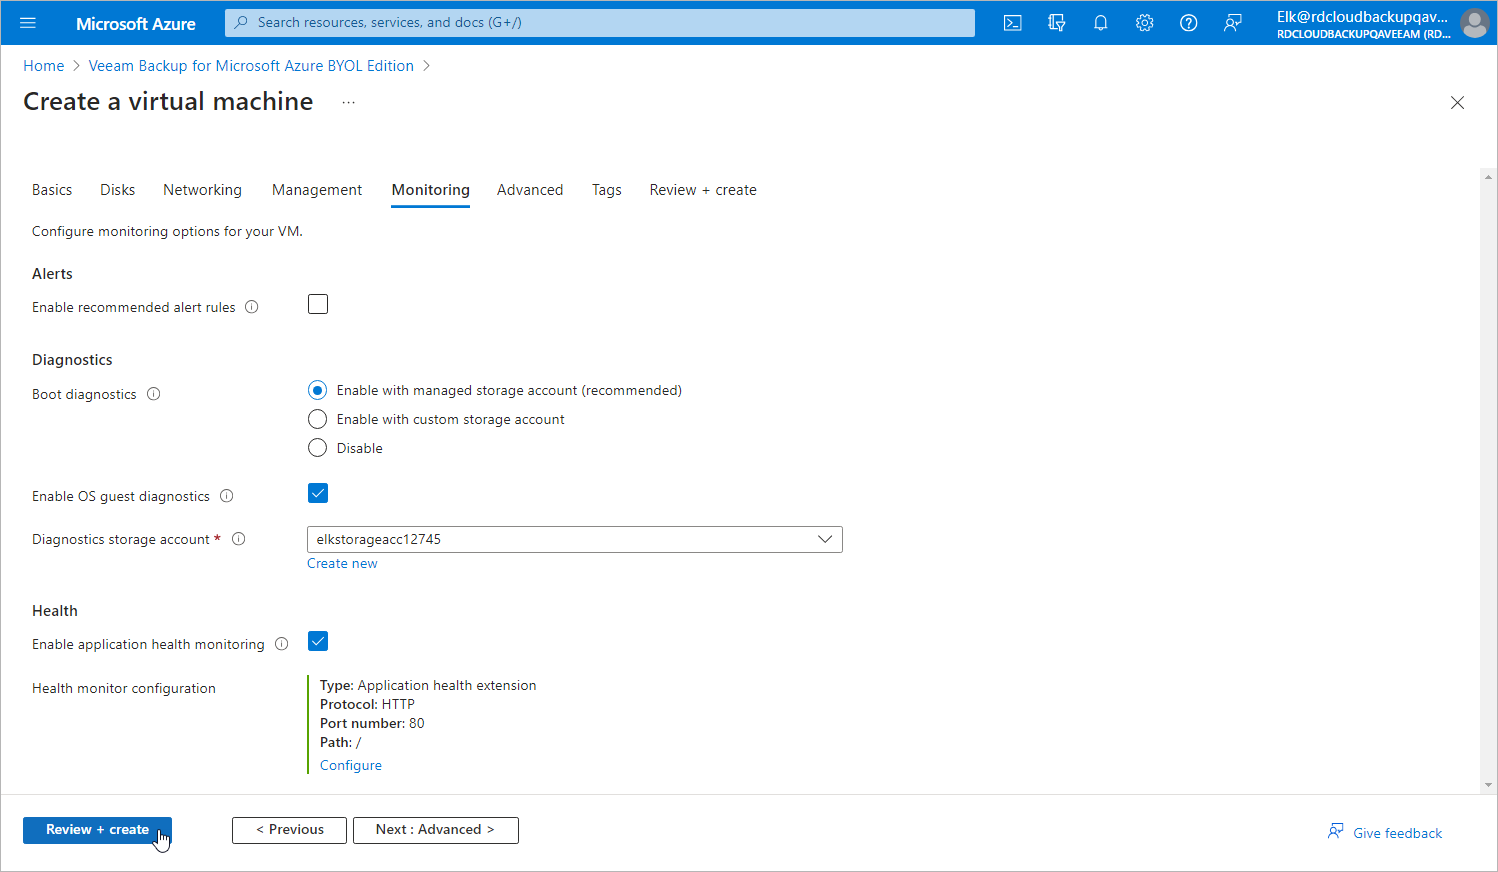The image size is (1498, 872).
Task: Uncheck Enable OS guest diagnostics
Action: 318,493
